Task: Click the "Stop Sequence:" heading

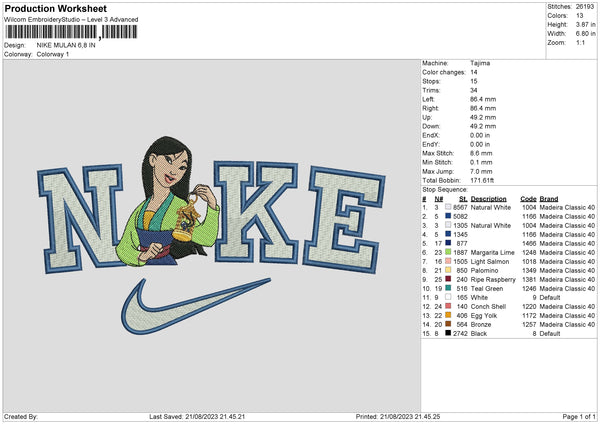Action: point(445,189)
